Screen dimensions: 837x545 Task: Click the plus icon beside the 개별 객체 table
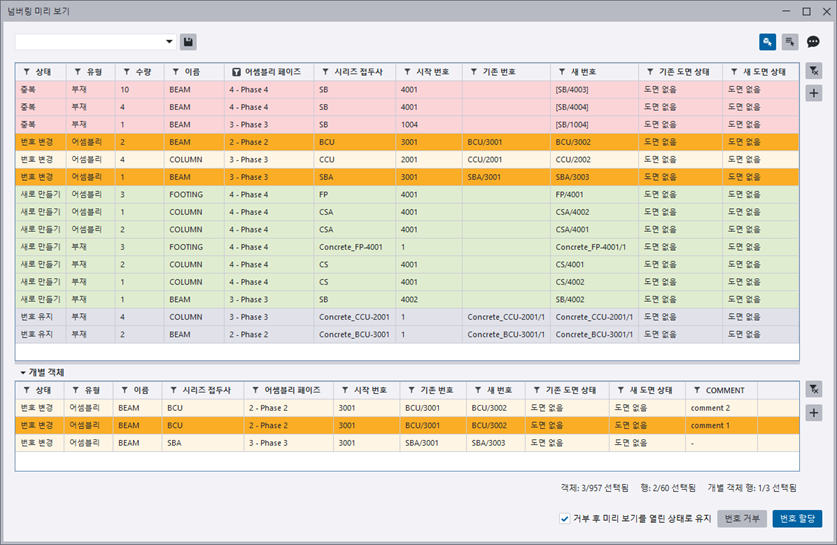point(813,412)
